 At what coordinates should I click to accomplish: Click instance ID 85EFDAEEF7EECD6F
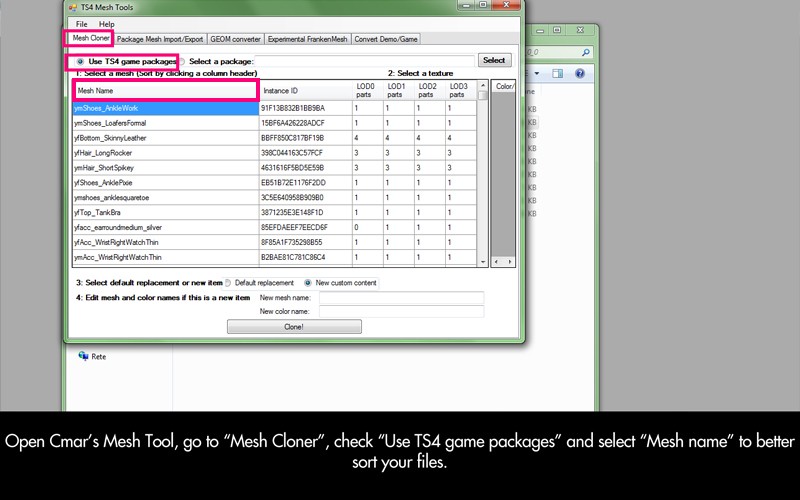tap(294, 227)
